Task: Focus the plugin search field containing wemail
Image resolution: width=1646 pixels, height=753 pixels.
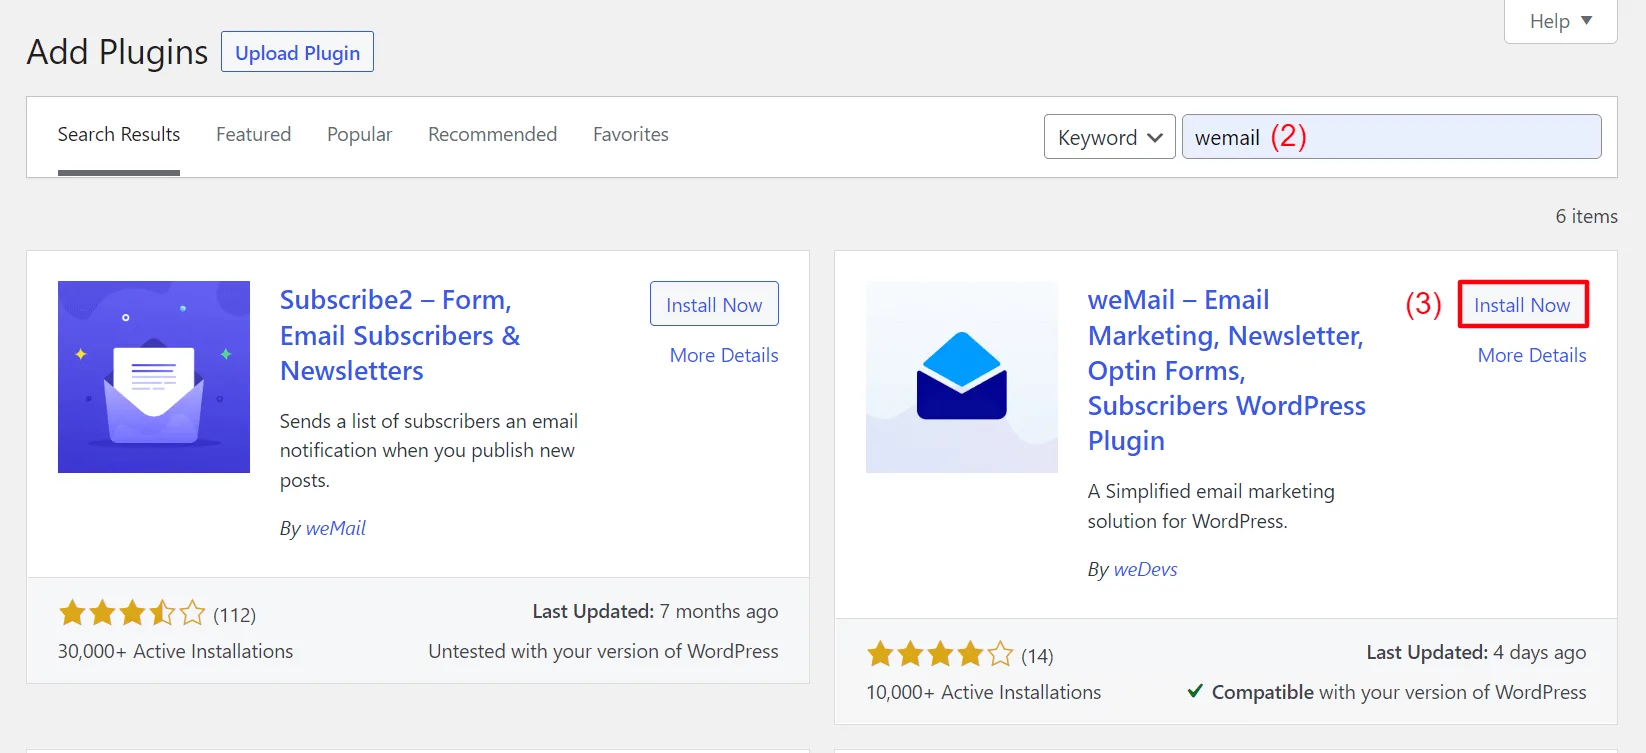Action: (1392, 137)
